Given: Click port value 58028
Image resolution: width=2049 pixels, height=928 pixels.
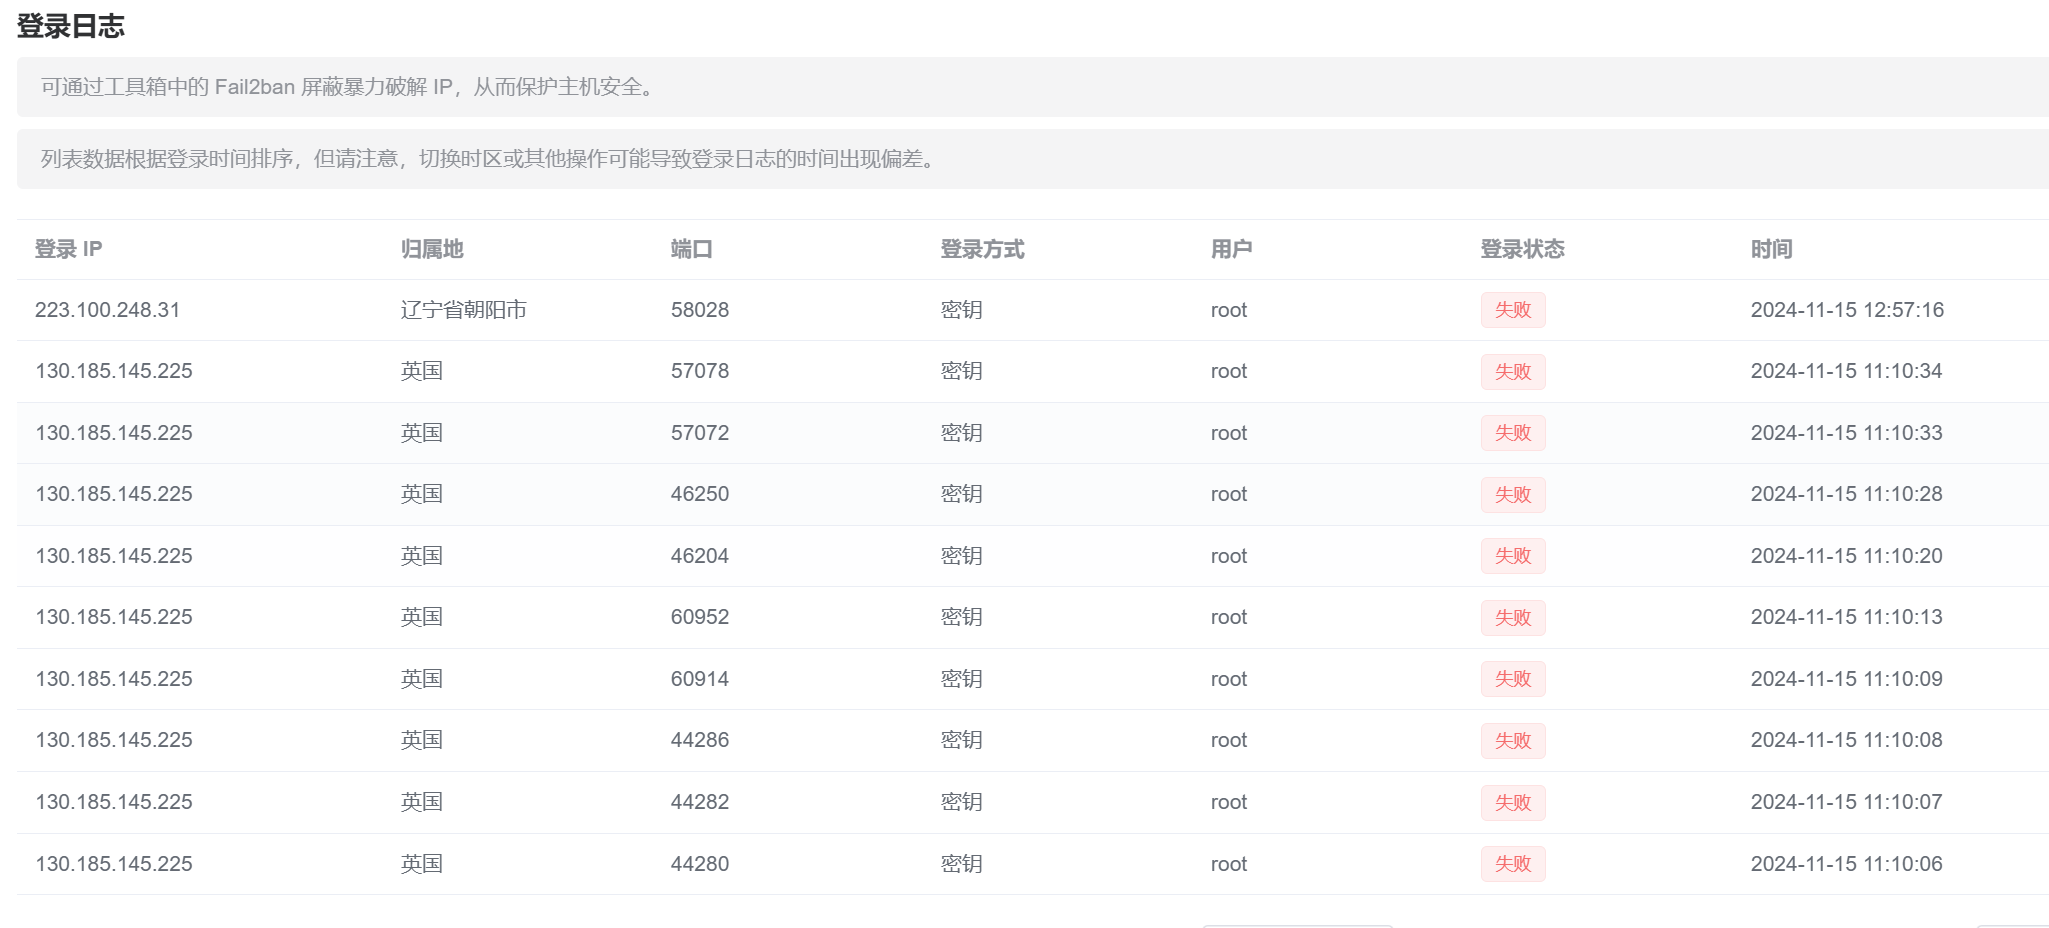Looking at the screenshot, I should (x=700, y=310).
